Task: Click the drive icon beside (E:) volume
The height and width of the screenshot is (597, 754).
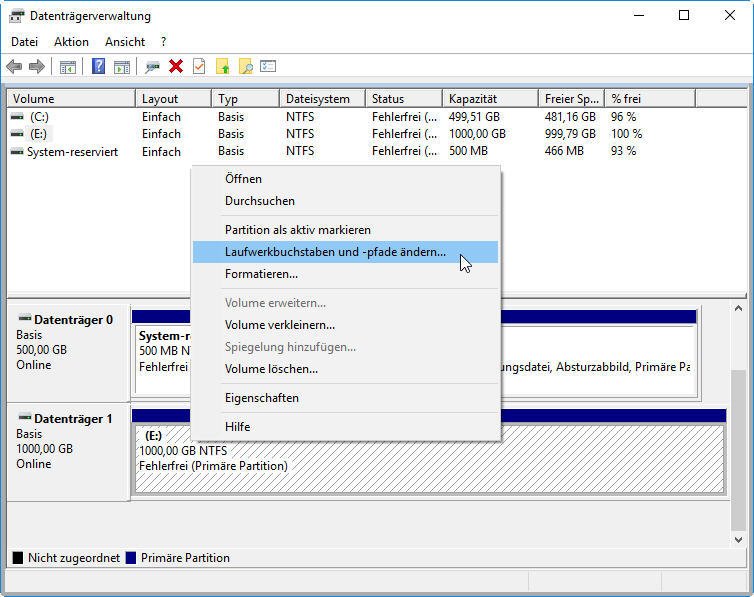Action: [x=17, y=134]
